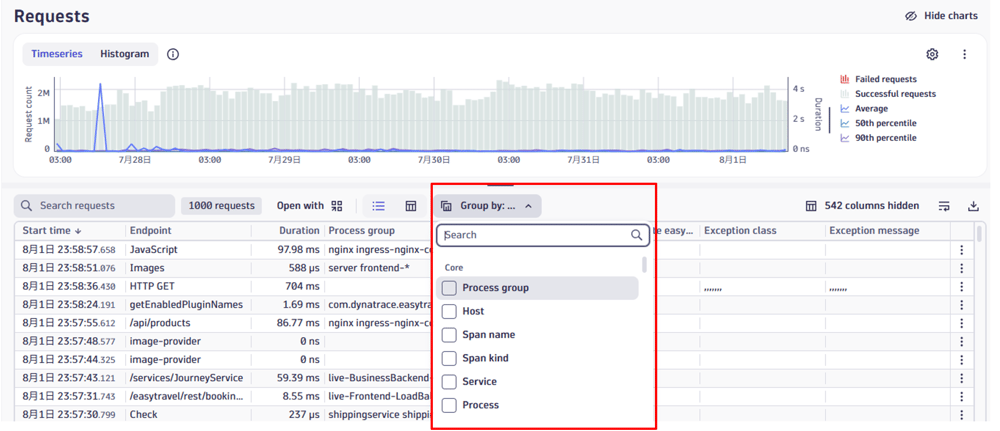Viewport: 1000px width, 431px height.
Task: Click the chart info icon
Action: pos(173,54)
